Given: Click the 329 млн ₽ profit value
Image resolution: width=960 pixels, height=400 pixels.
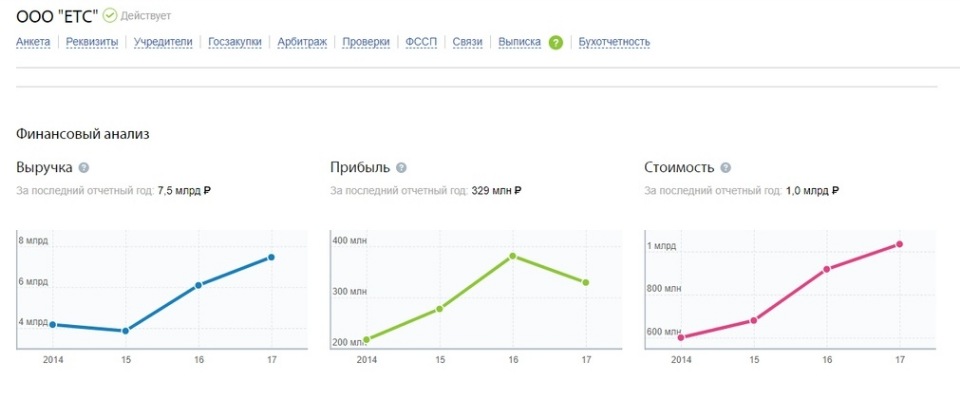Looking at the screenshot, I should pos(497,191).
